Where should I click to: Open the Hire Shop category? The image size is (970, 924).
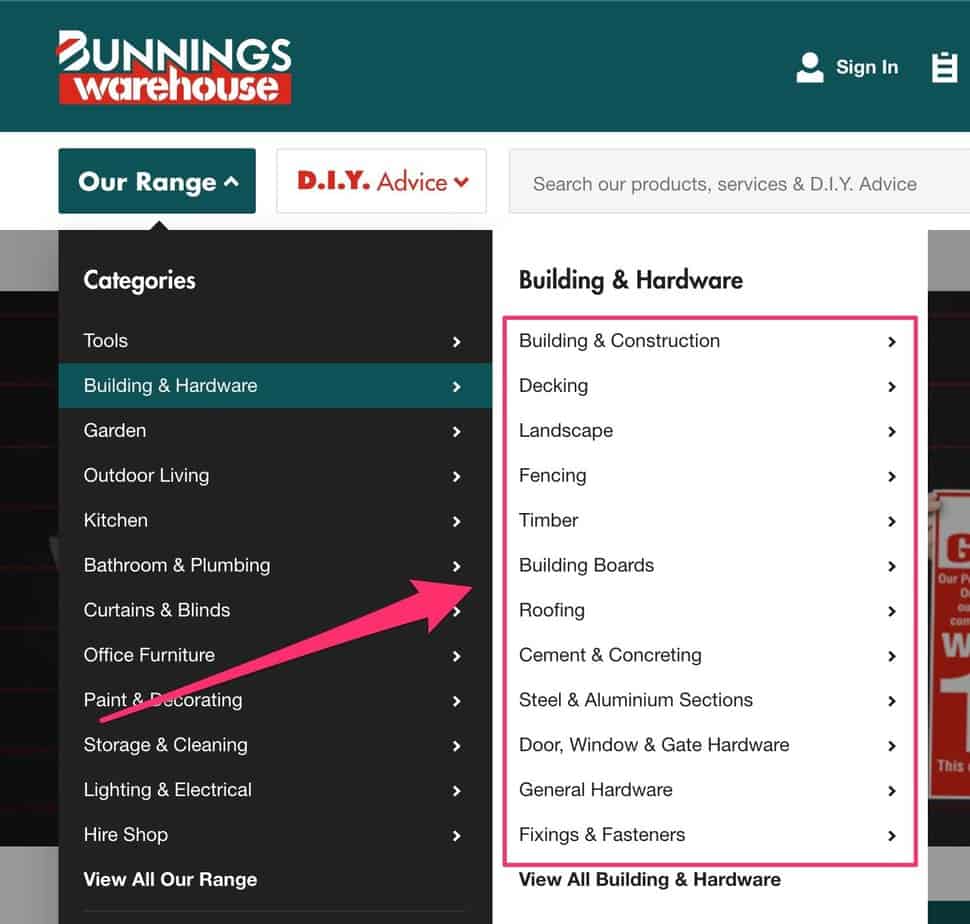126,835
